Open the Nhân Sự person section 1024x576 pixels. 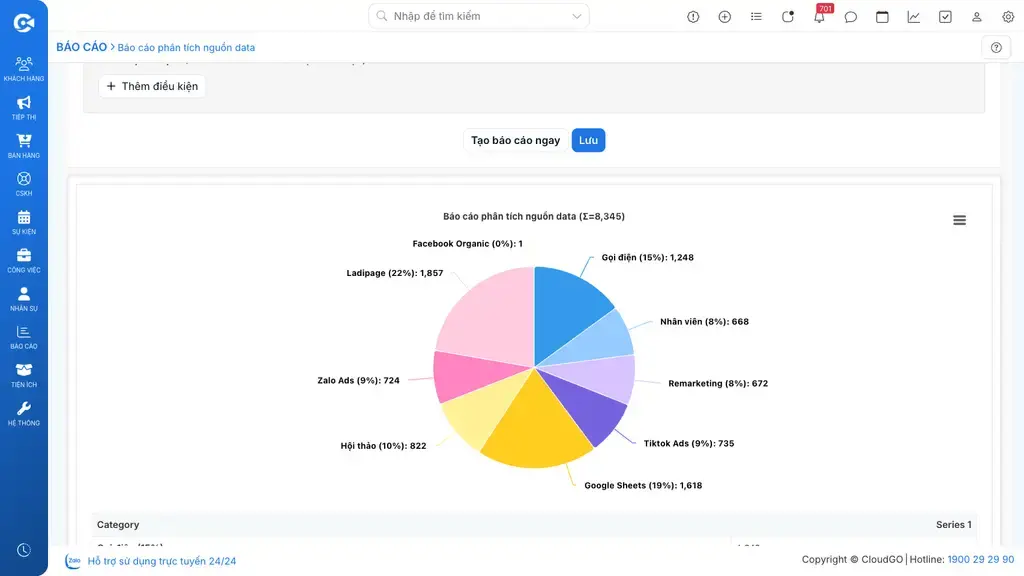point(24,299)
